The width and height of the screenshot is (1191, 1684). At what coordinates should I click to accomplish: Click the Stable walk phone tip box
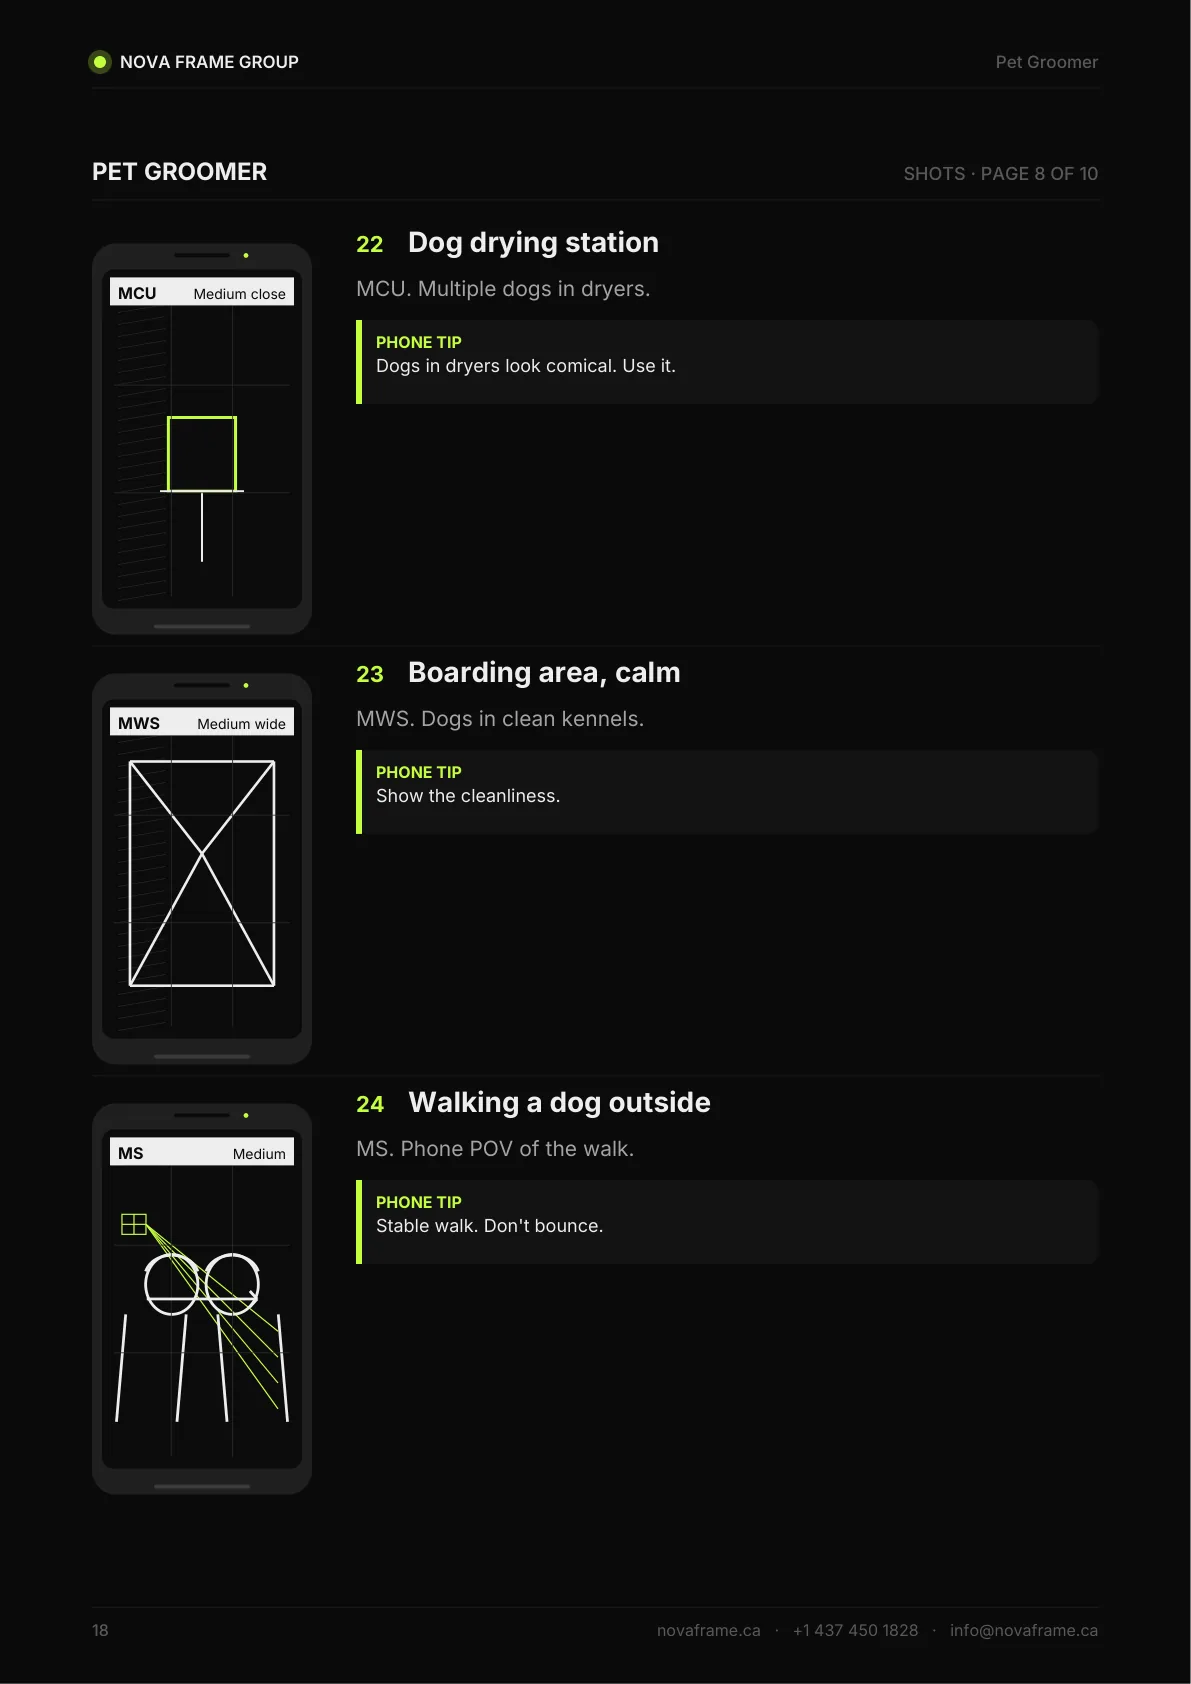[x=727, y=1222]
